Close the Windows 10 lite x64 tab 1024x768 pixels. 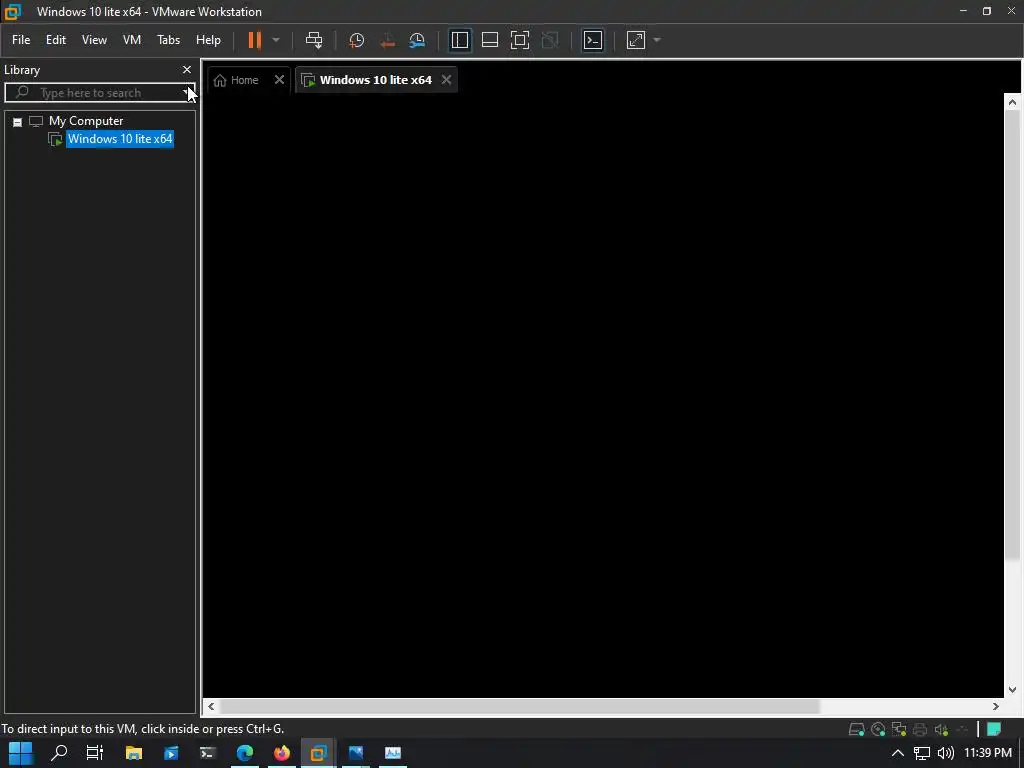pos(446,80)
